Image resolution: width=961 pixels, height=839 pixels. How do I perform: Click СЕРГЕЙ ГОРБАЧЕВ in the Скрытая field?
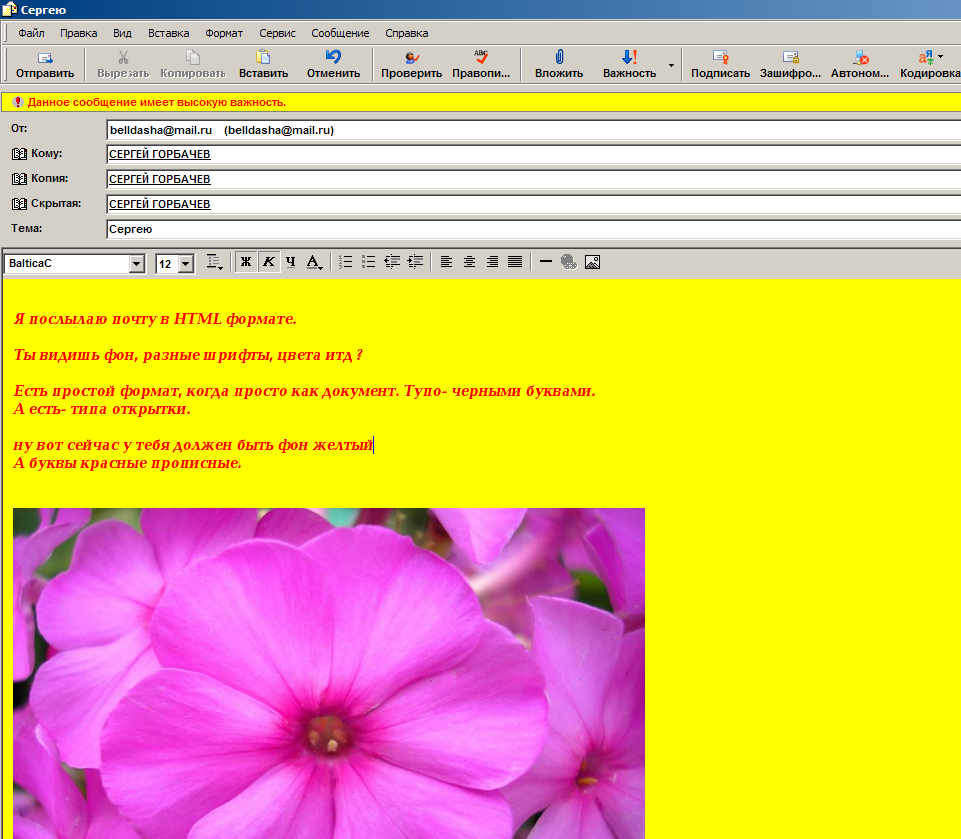pyautogui.click(x=159, y=204)
